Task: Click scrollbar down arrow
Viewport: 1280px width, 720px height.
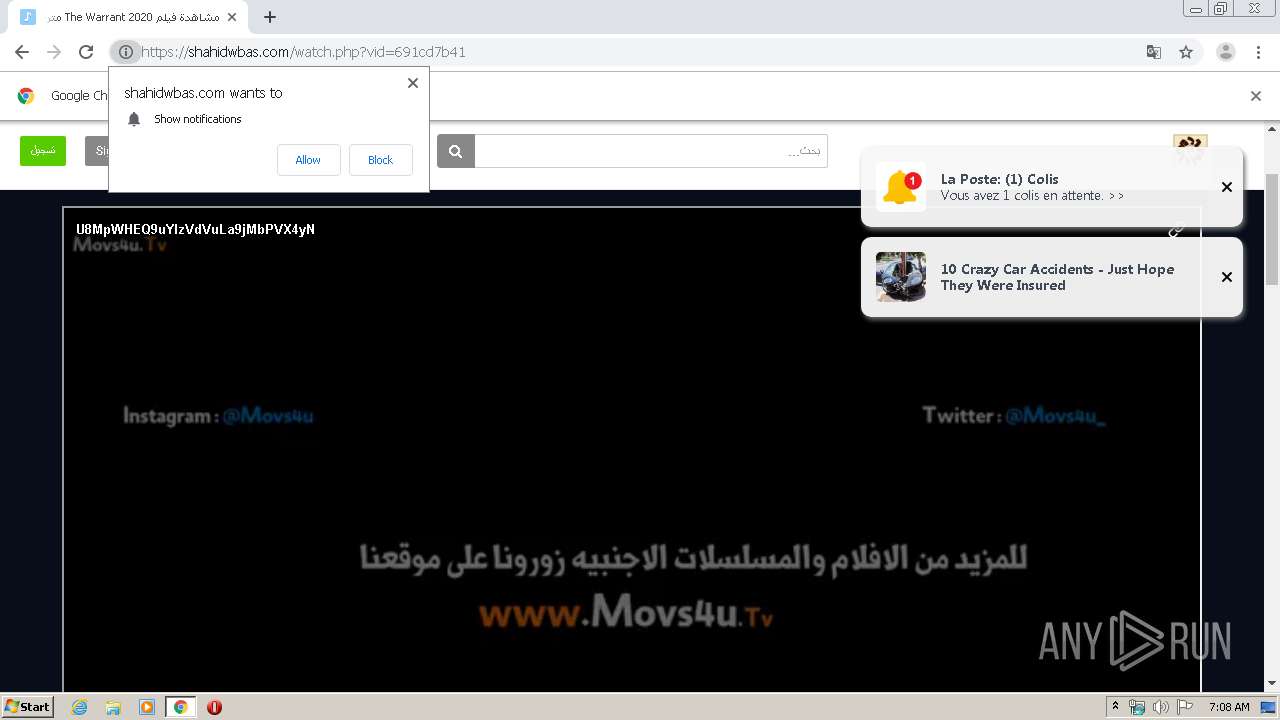Action: [x=1272, y=684]
